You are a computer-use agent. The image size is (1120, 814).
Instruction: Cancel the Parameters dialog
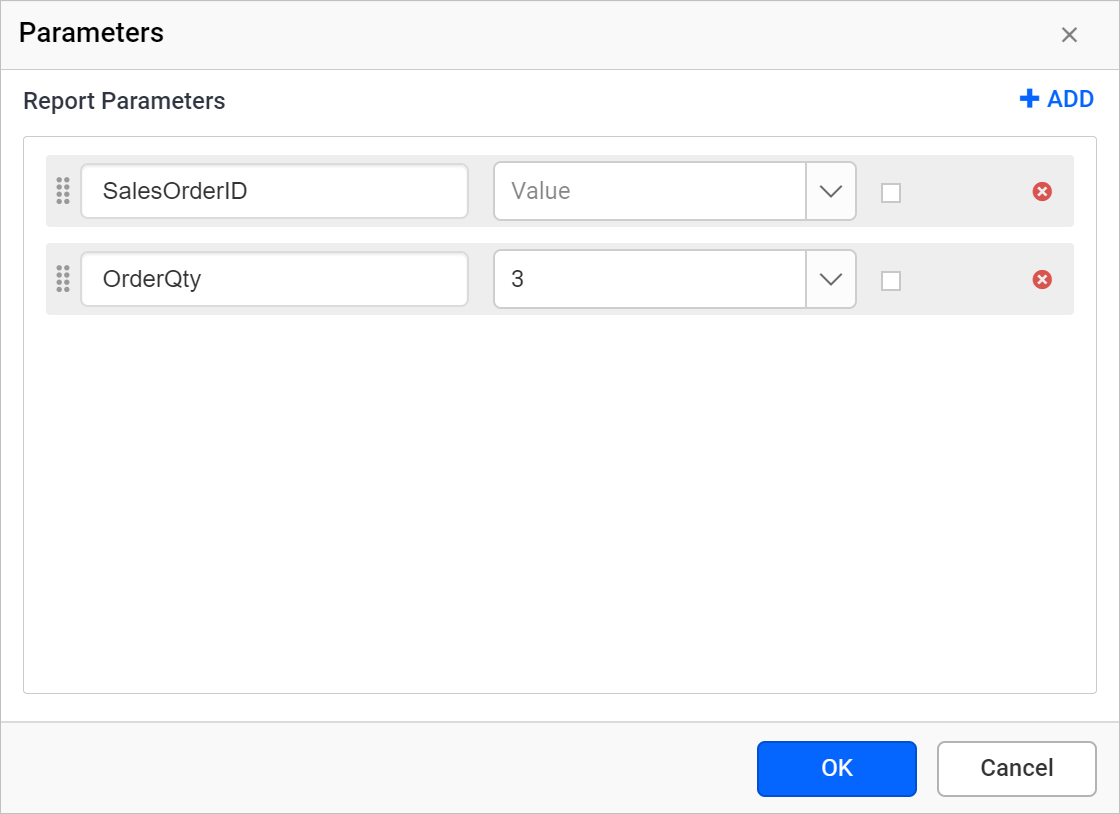(x=1016, y=768)
